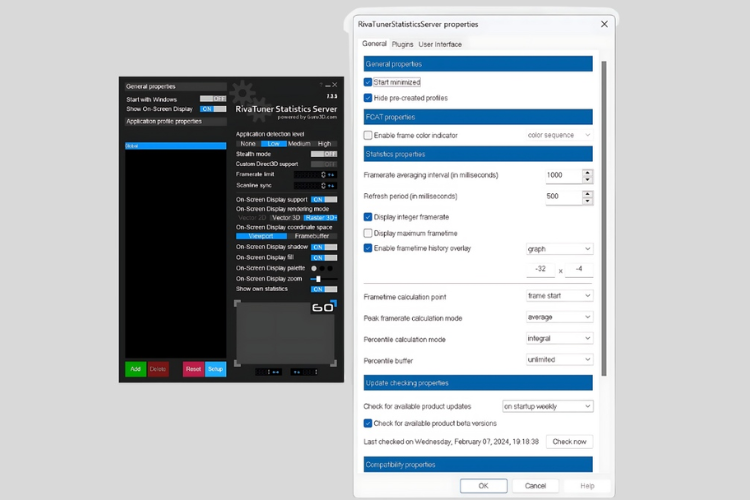Choose Viewport coordinate space

click(x=261, y=236)
